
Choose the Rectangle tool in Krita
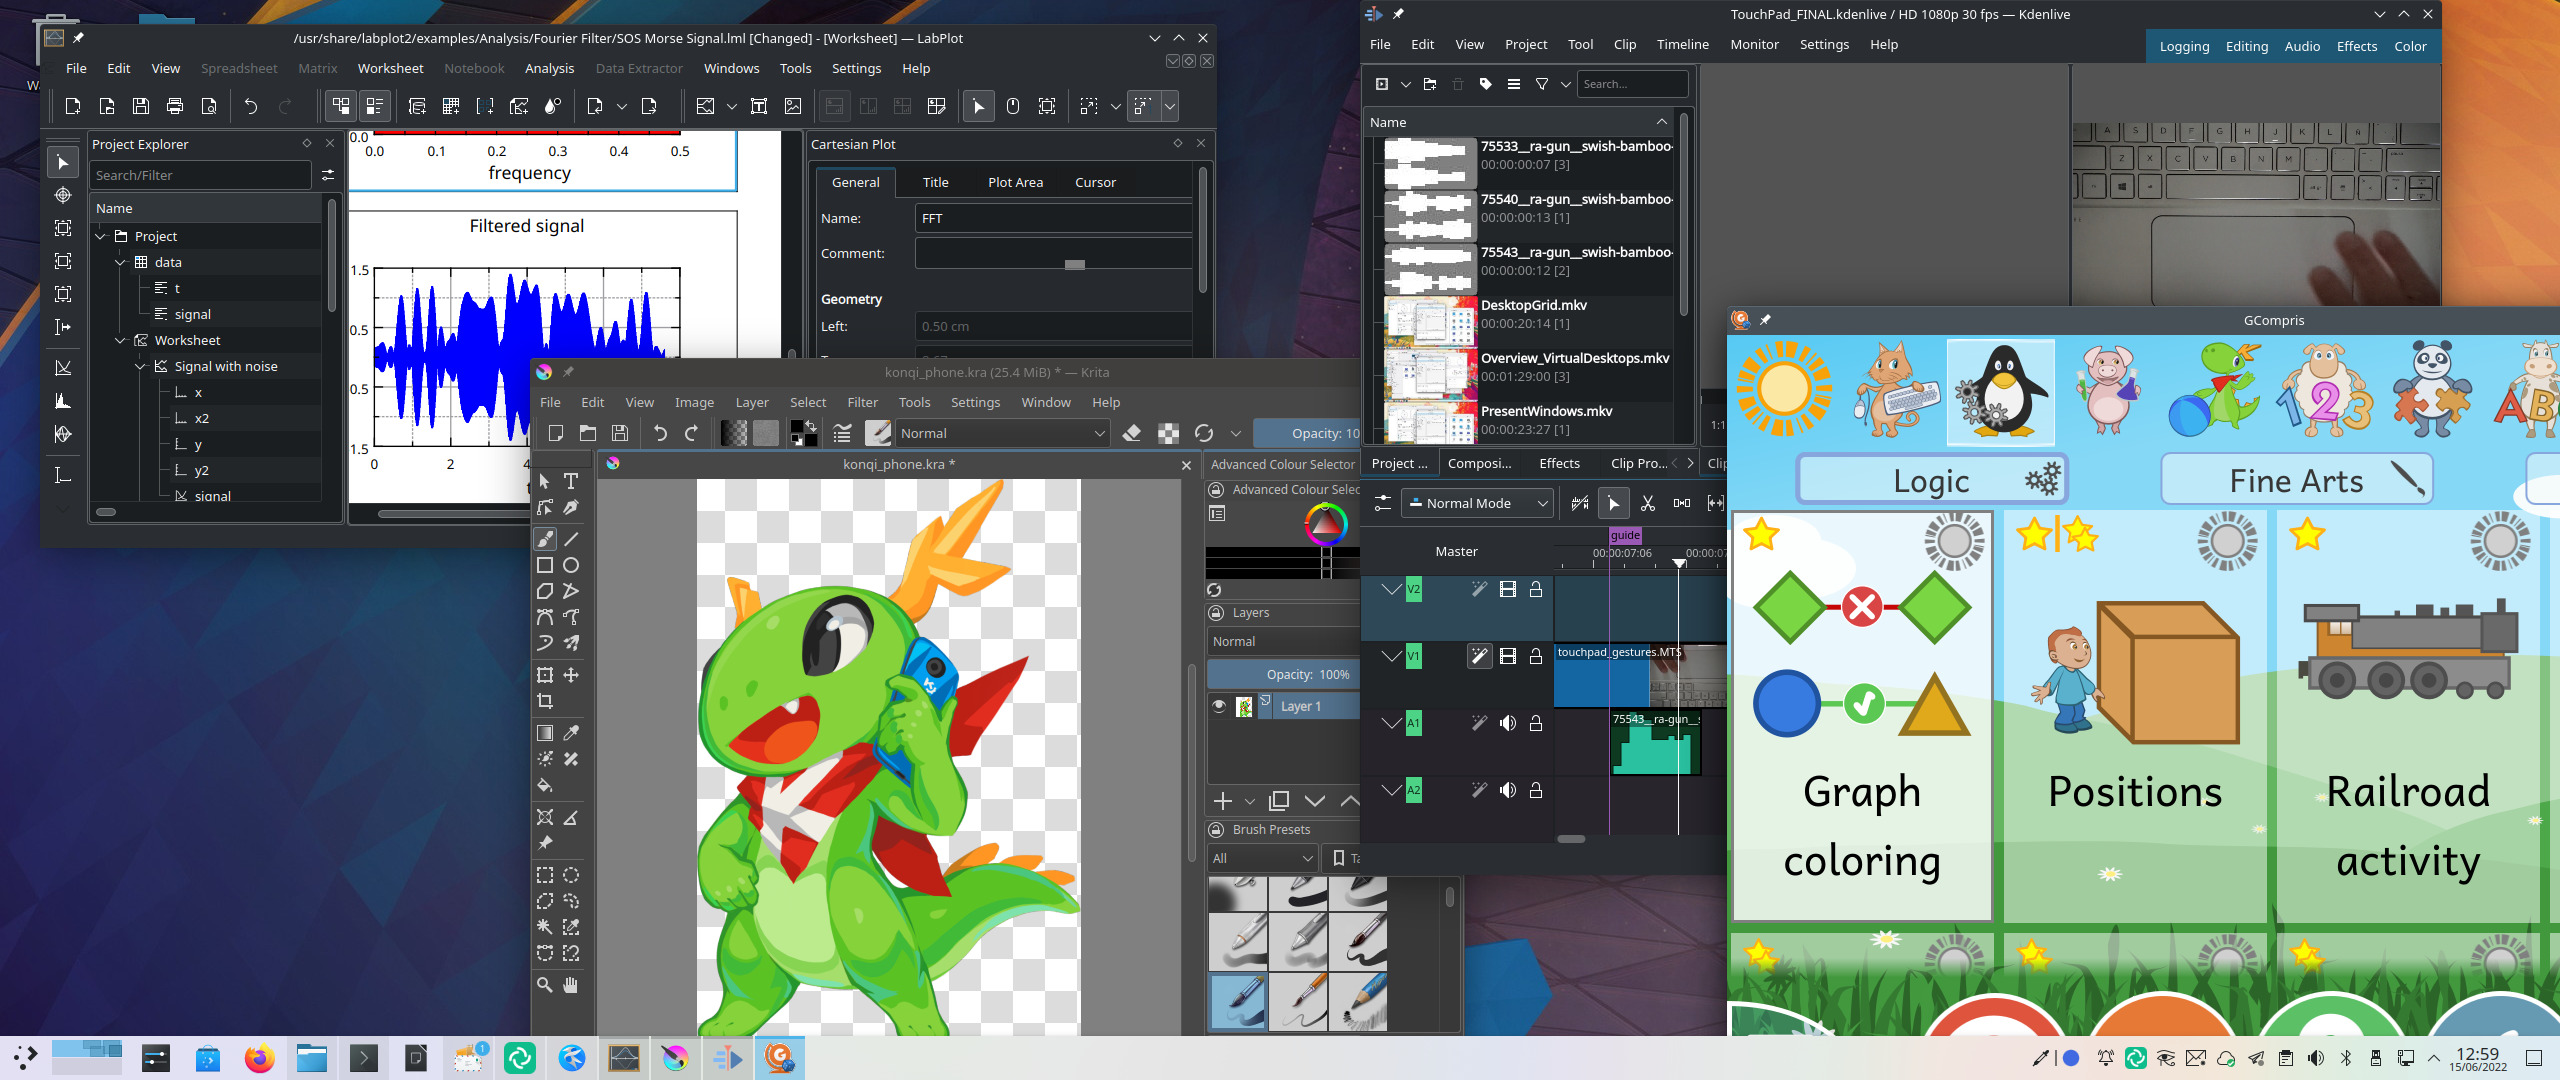(545, 565)
